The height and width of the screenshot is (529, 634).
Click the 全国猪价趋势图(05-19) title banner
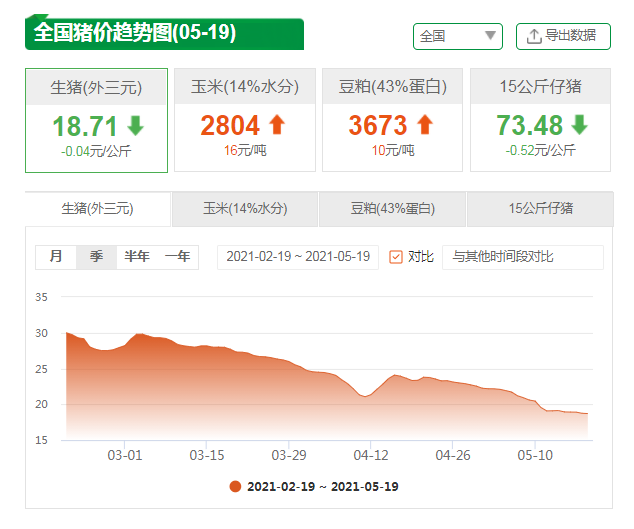click(x=165, y=33)
